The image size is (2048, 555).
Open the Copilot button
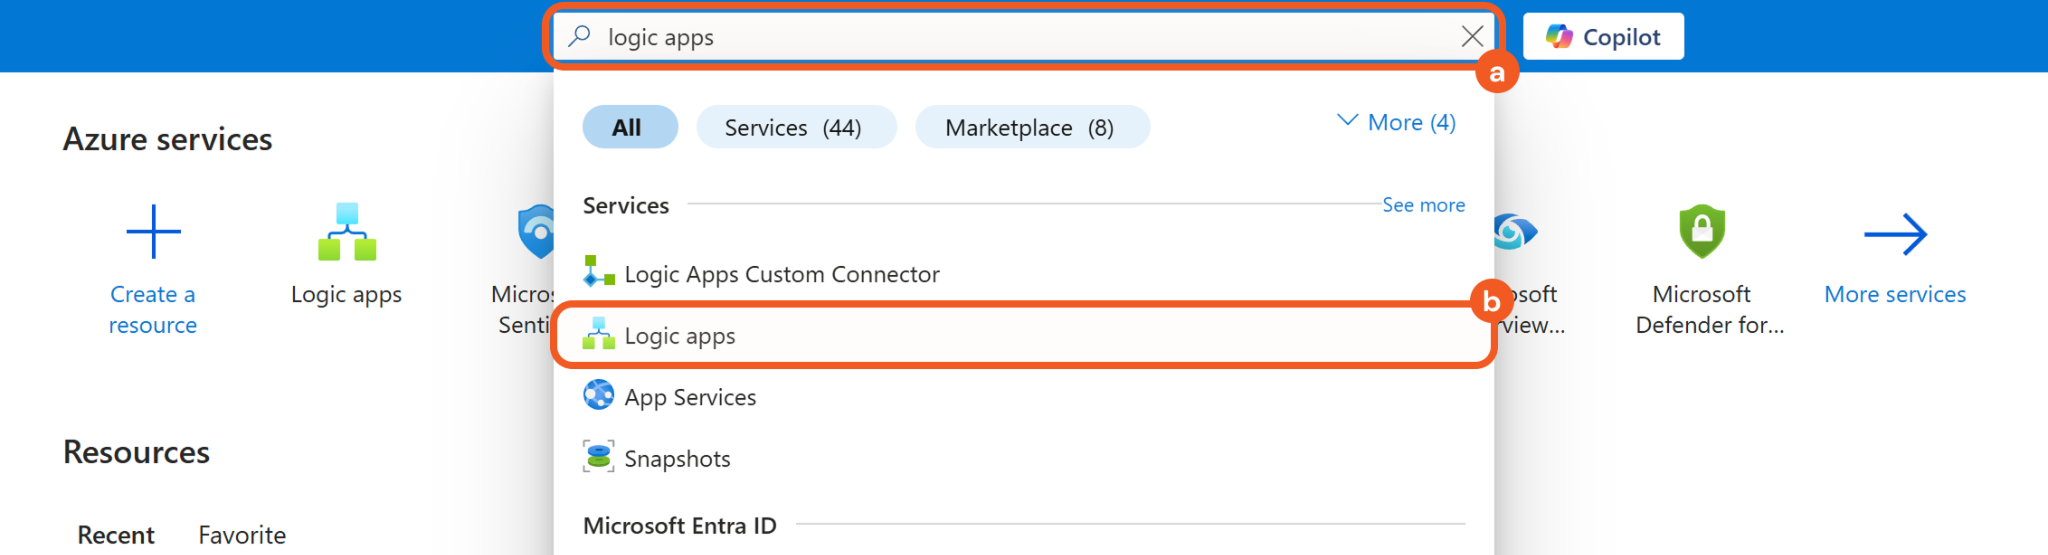(1603, 37)
